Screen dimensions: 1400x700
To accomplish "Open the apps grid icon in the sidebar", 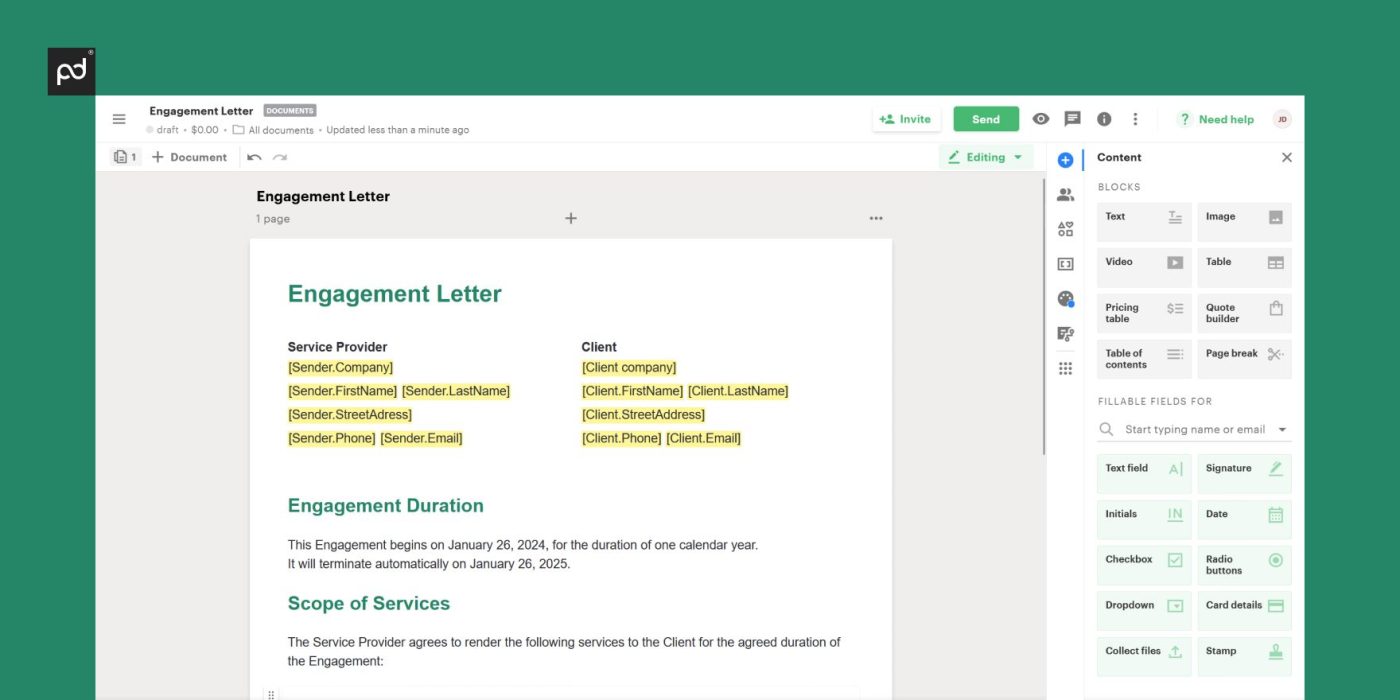I will (1065, 369).
